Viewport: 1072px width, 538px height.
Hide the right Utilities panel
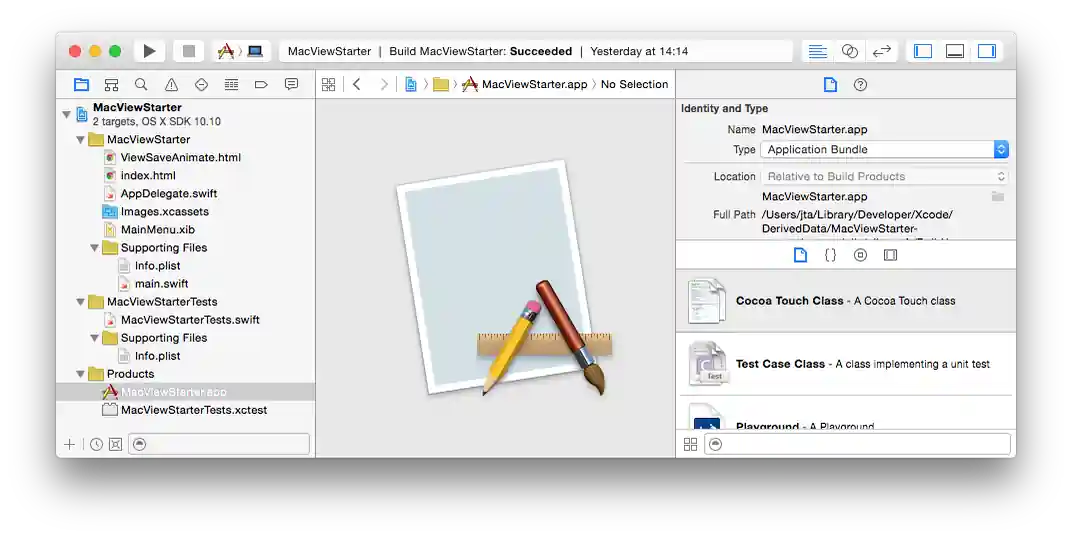(987, 51)
